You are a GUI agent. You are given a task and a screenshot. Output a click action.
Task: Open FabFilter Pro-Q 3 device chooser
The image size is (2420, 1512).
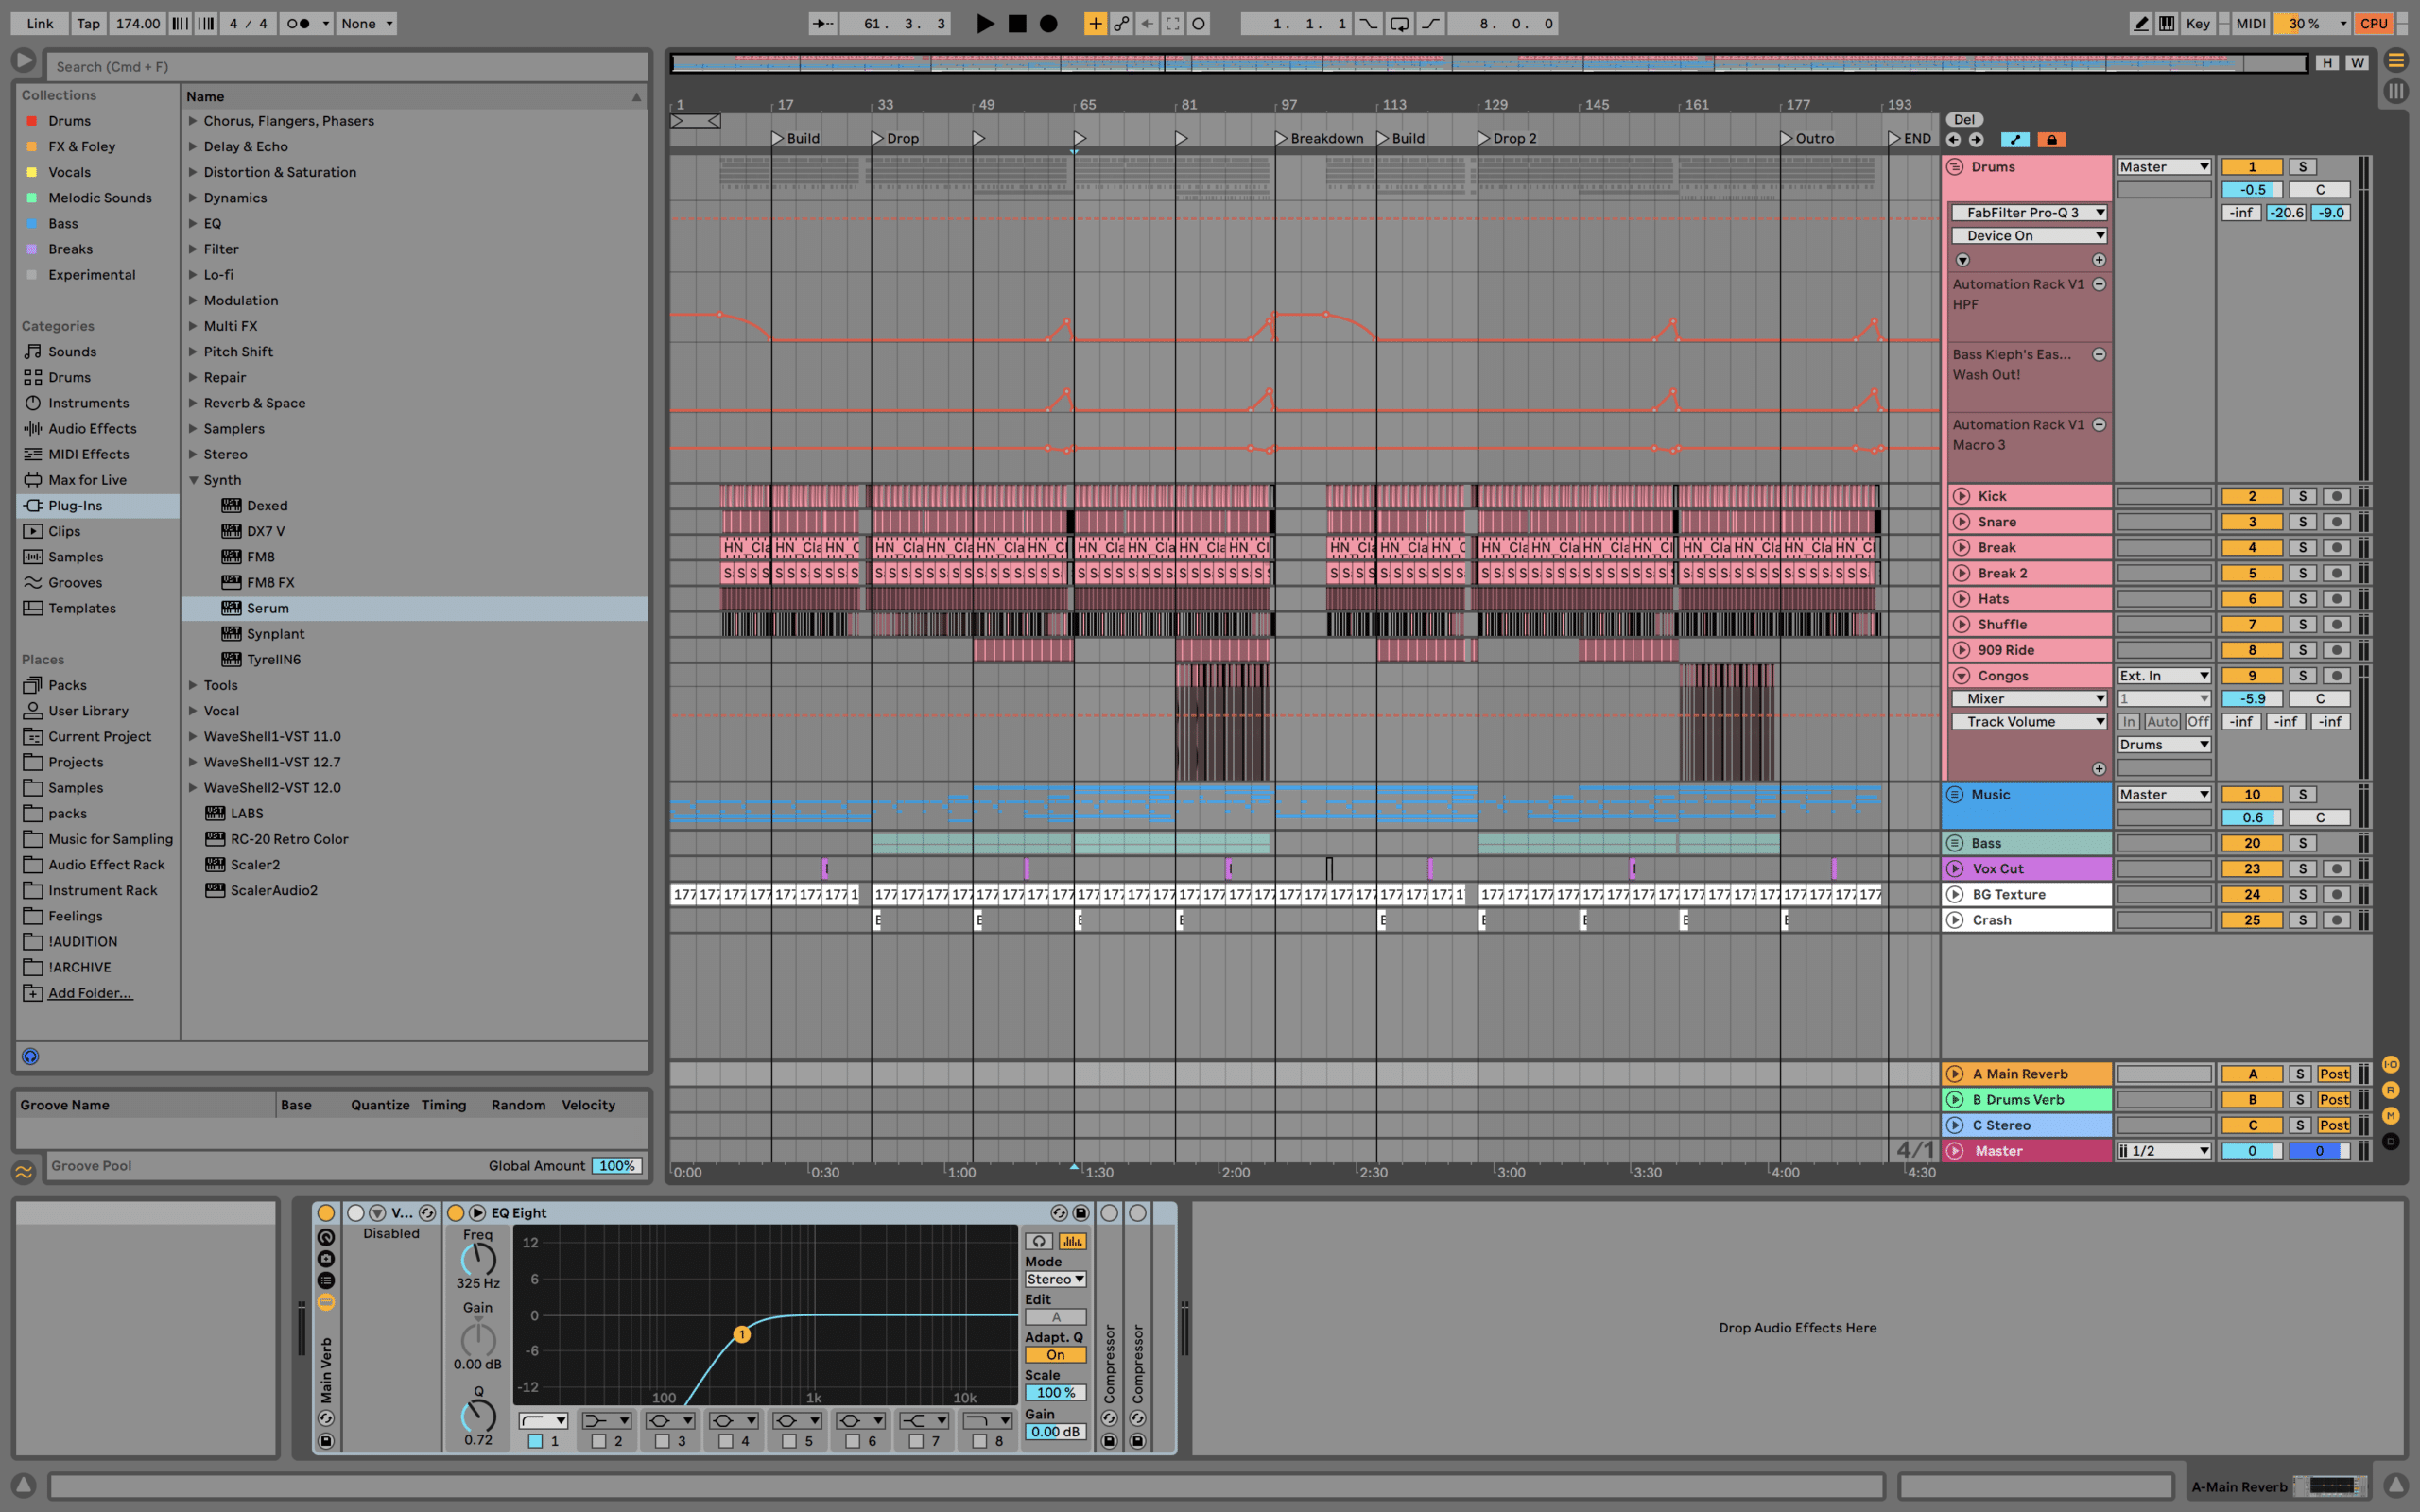(2030, 213)
